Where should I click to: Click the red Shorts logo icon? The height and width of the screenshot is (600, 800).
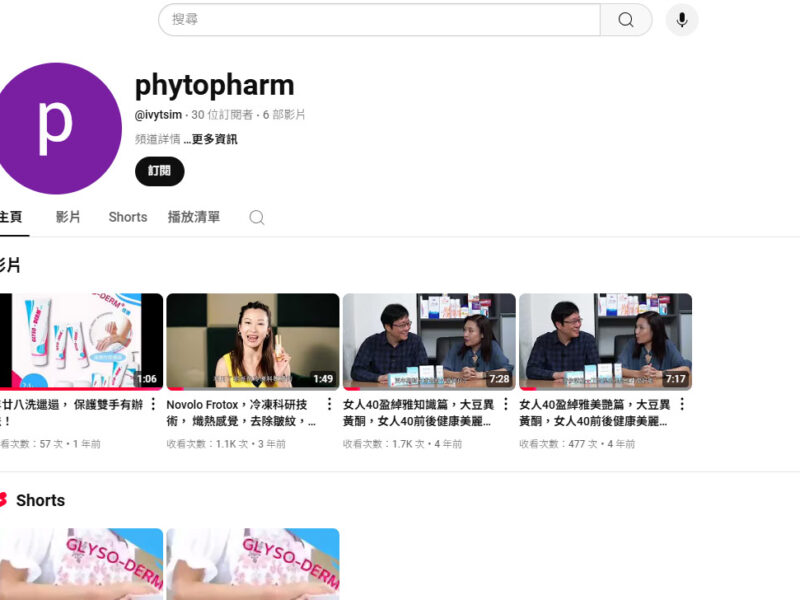coord(3,500)
